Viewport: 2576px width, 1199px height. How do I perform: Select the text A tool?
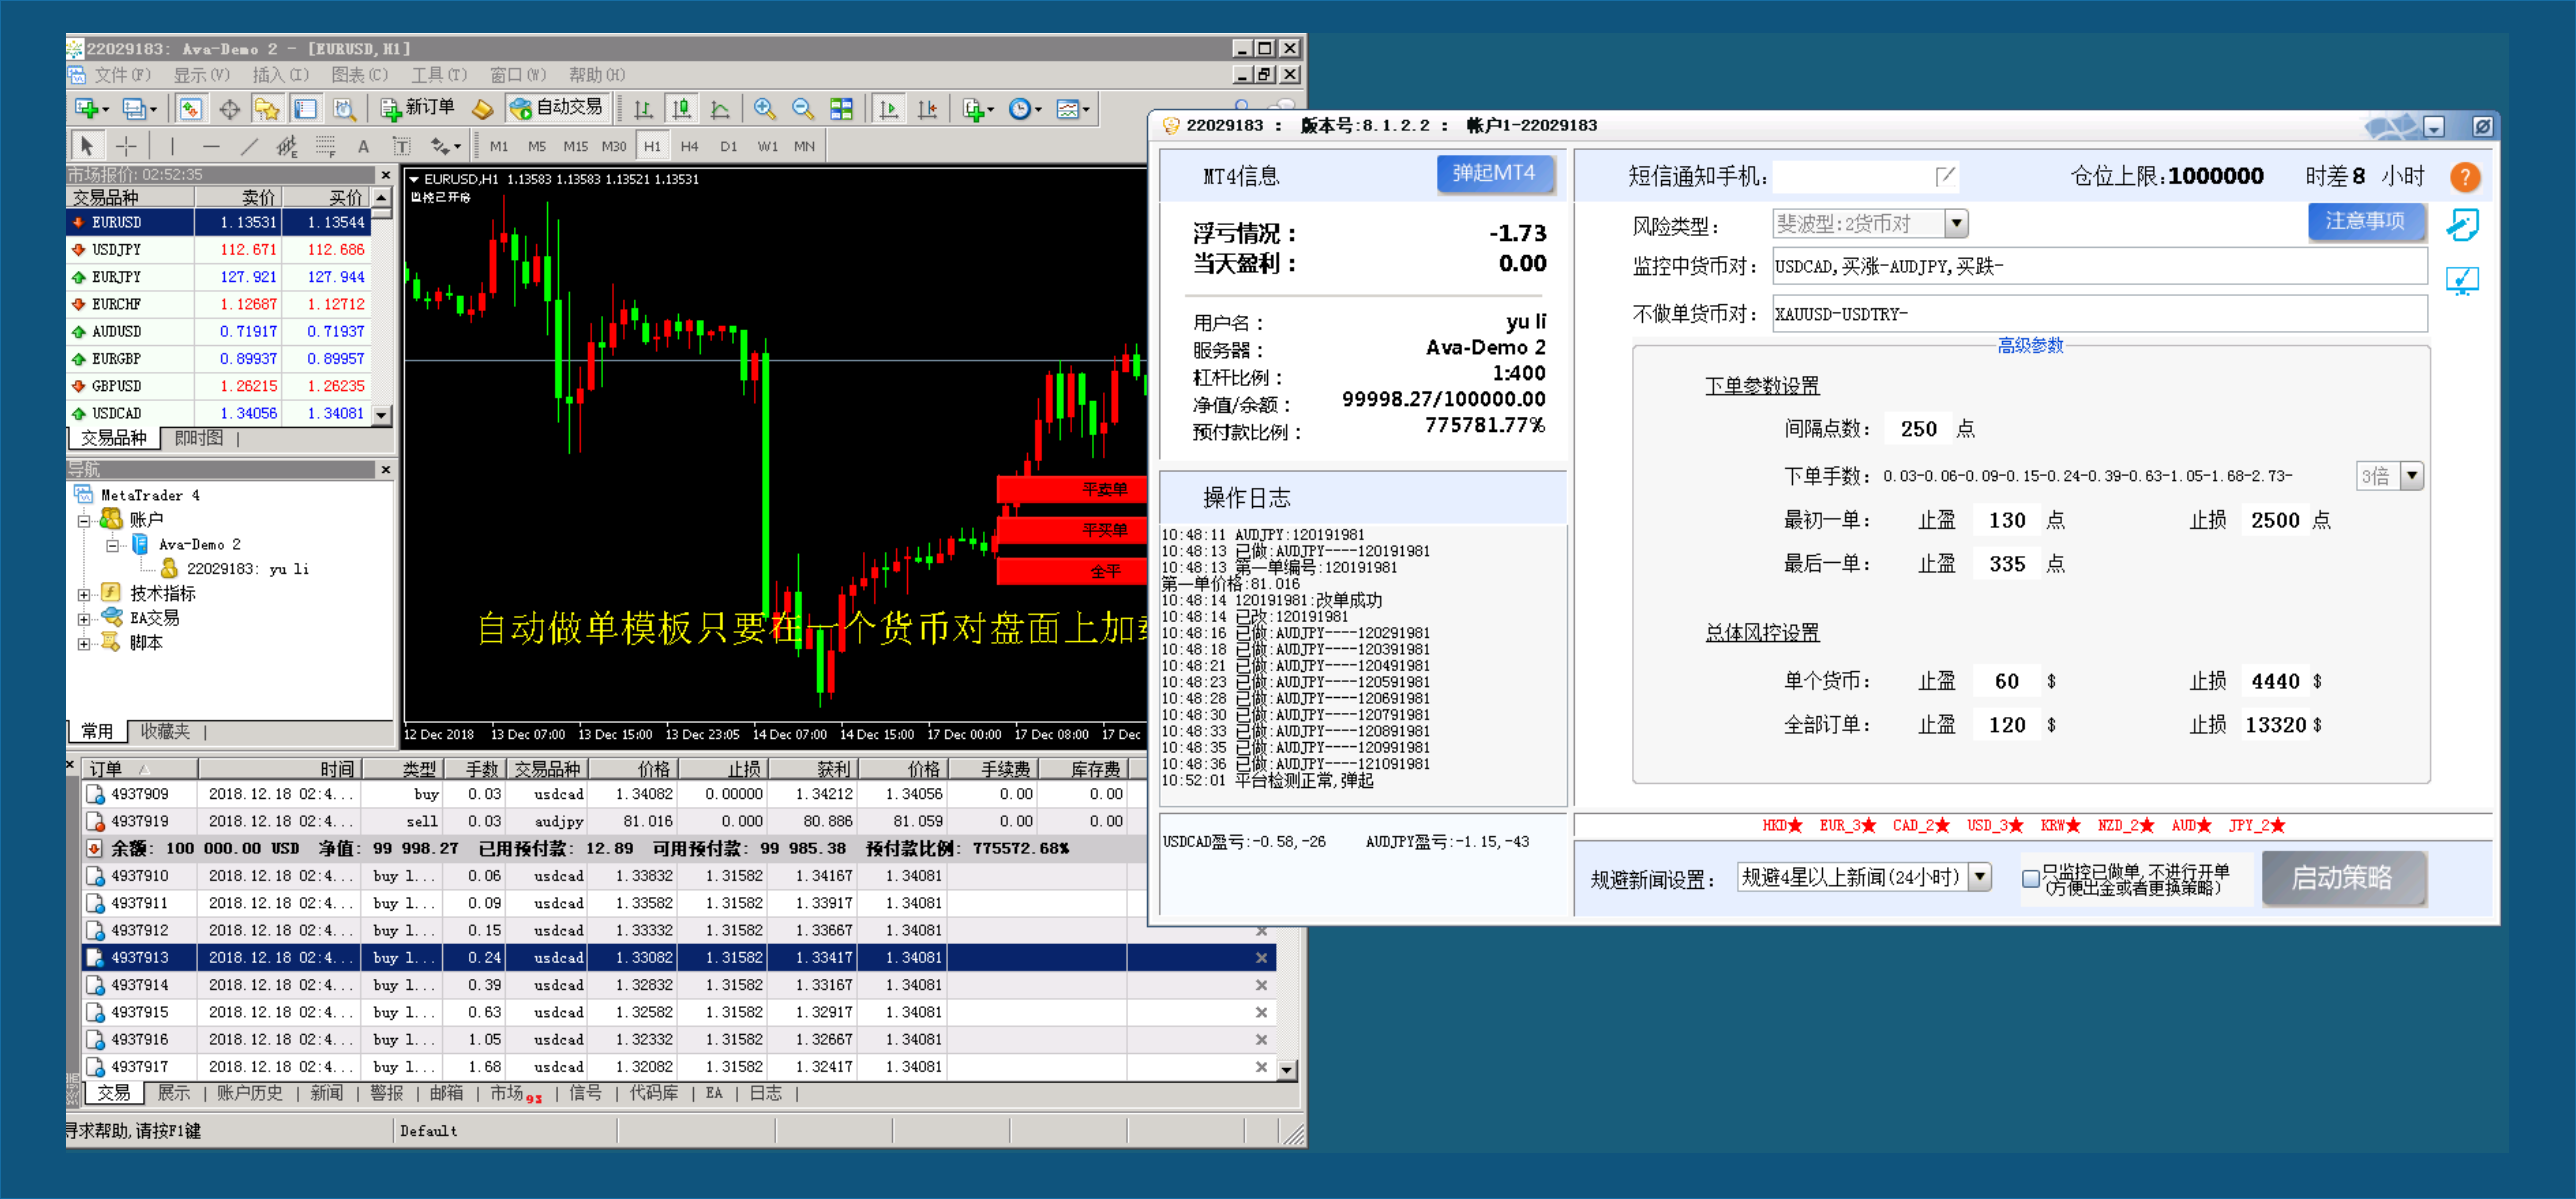point(363,146)
